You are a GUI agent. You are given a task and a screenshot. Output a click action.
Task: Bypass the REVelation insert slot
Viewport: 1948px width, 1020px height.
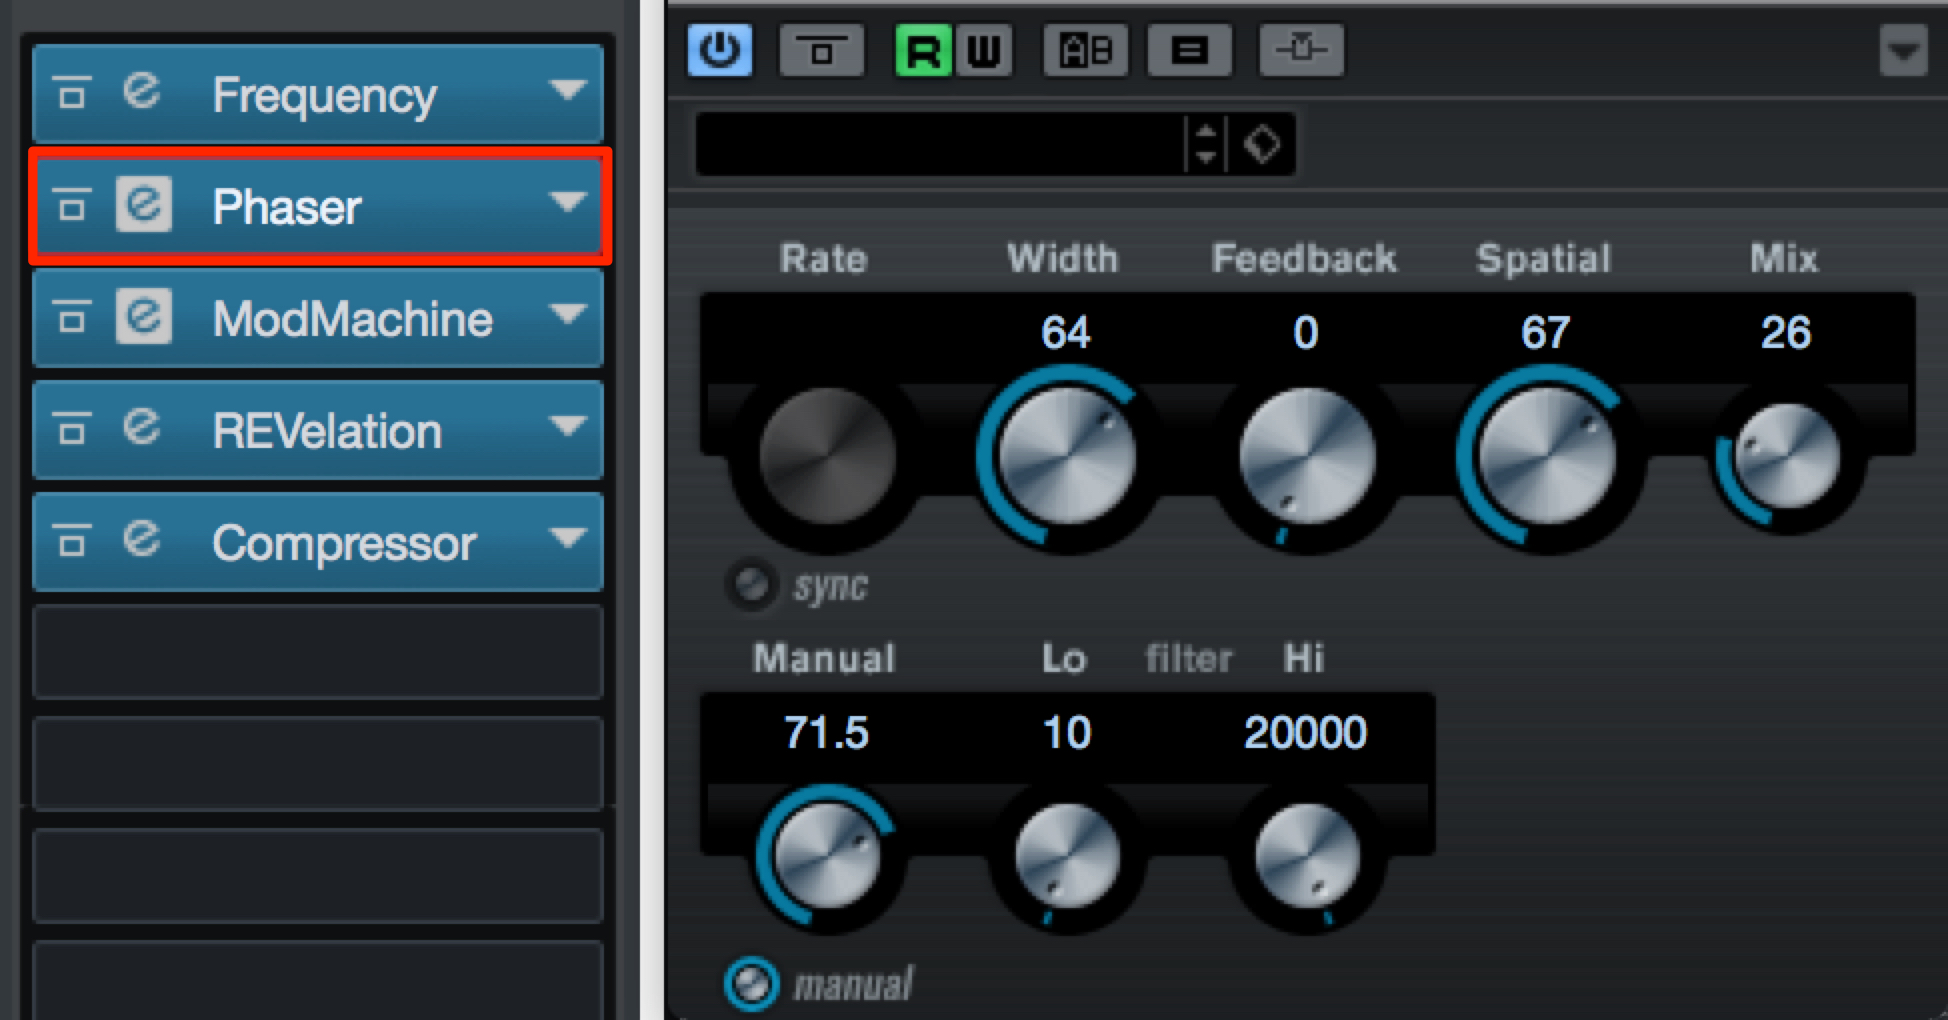click(x=71, y=430)
